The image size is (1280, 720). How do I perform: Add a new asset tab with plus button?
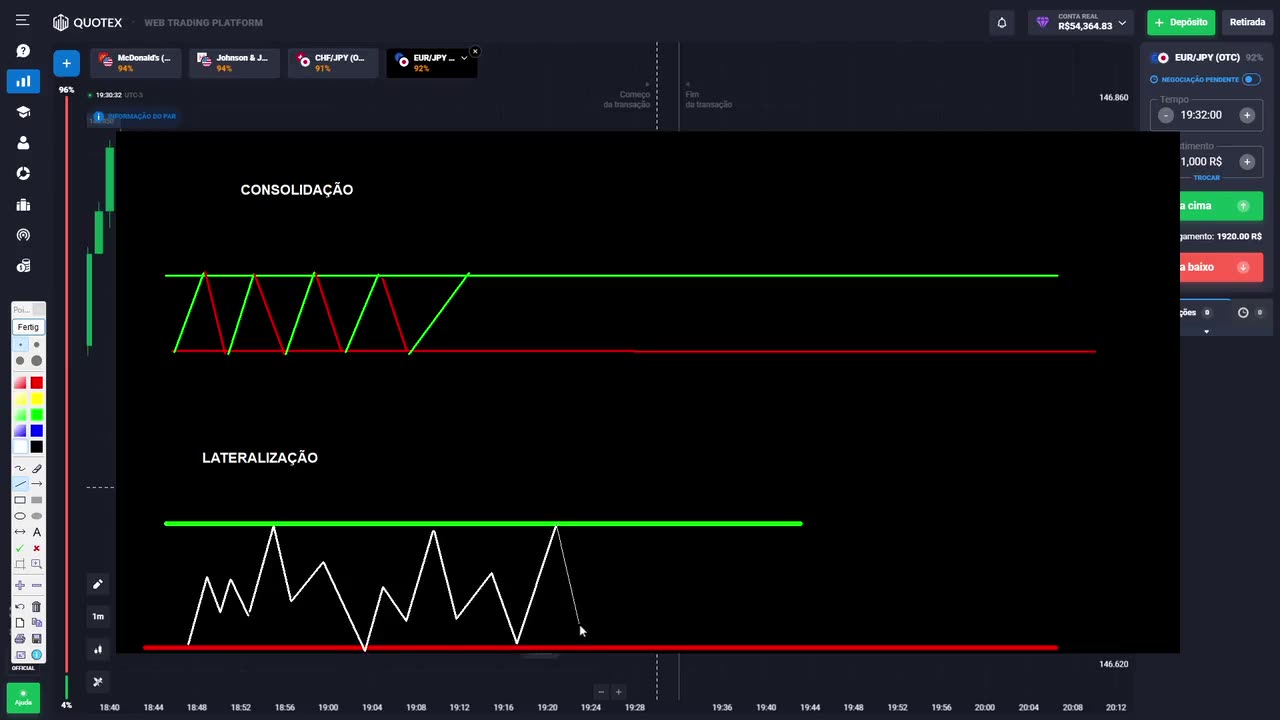tap(66, 63)
